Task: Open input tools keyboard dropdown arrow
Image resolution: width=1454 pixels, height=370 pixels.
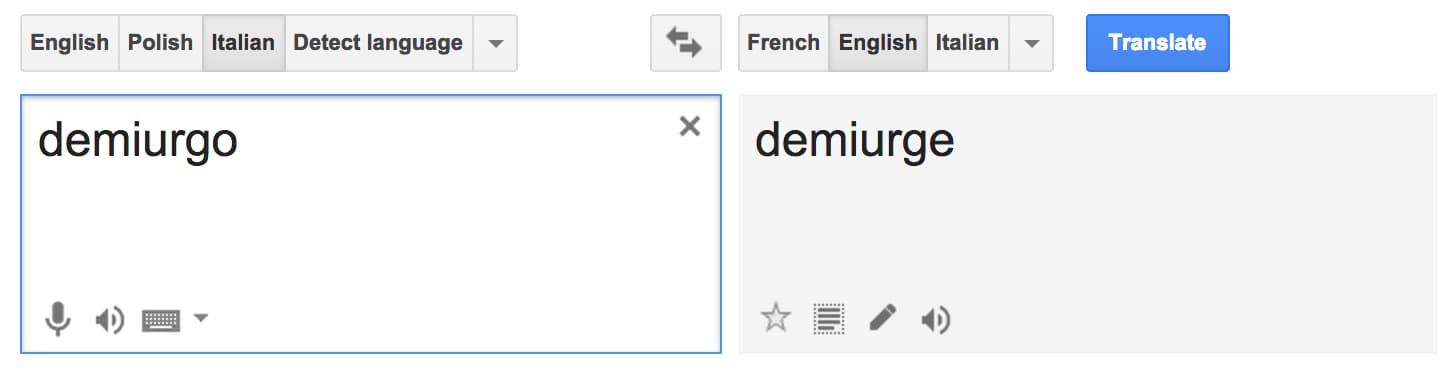Action: pos(200,319)
